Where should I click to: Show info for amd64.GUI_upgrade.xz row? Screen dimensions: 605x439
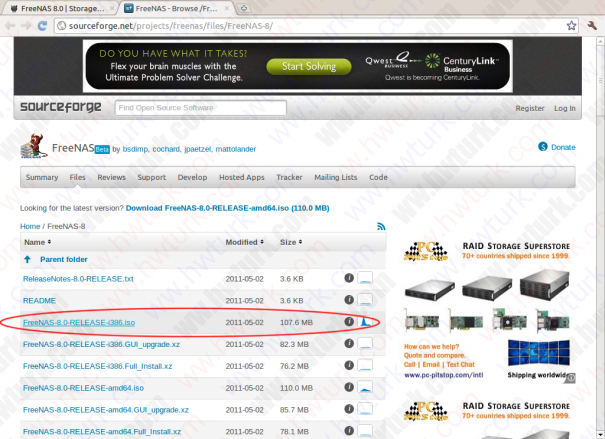(x=349, y=409)
